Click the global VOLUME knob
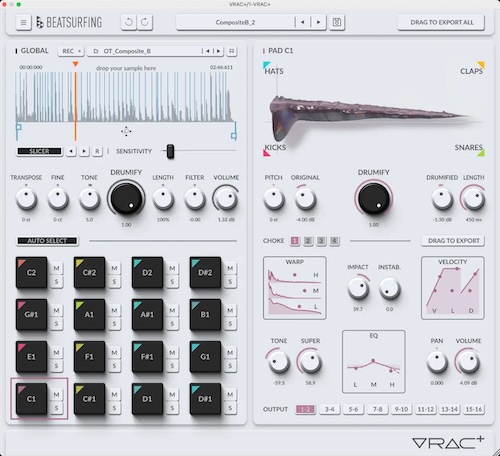The image size is (500, 456). 226,199
